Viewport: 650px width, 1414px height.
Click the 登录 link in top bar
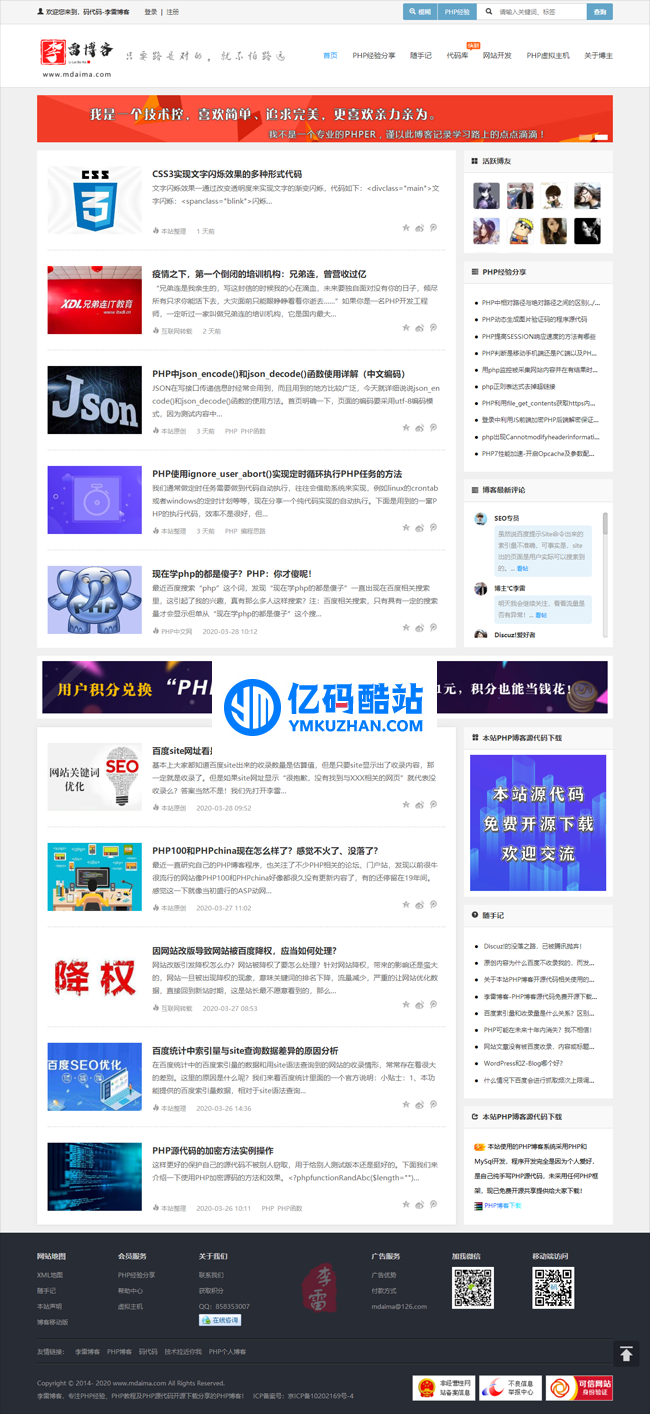[x=151, y=12]
